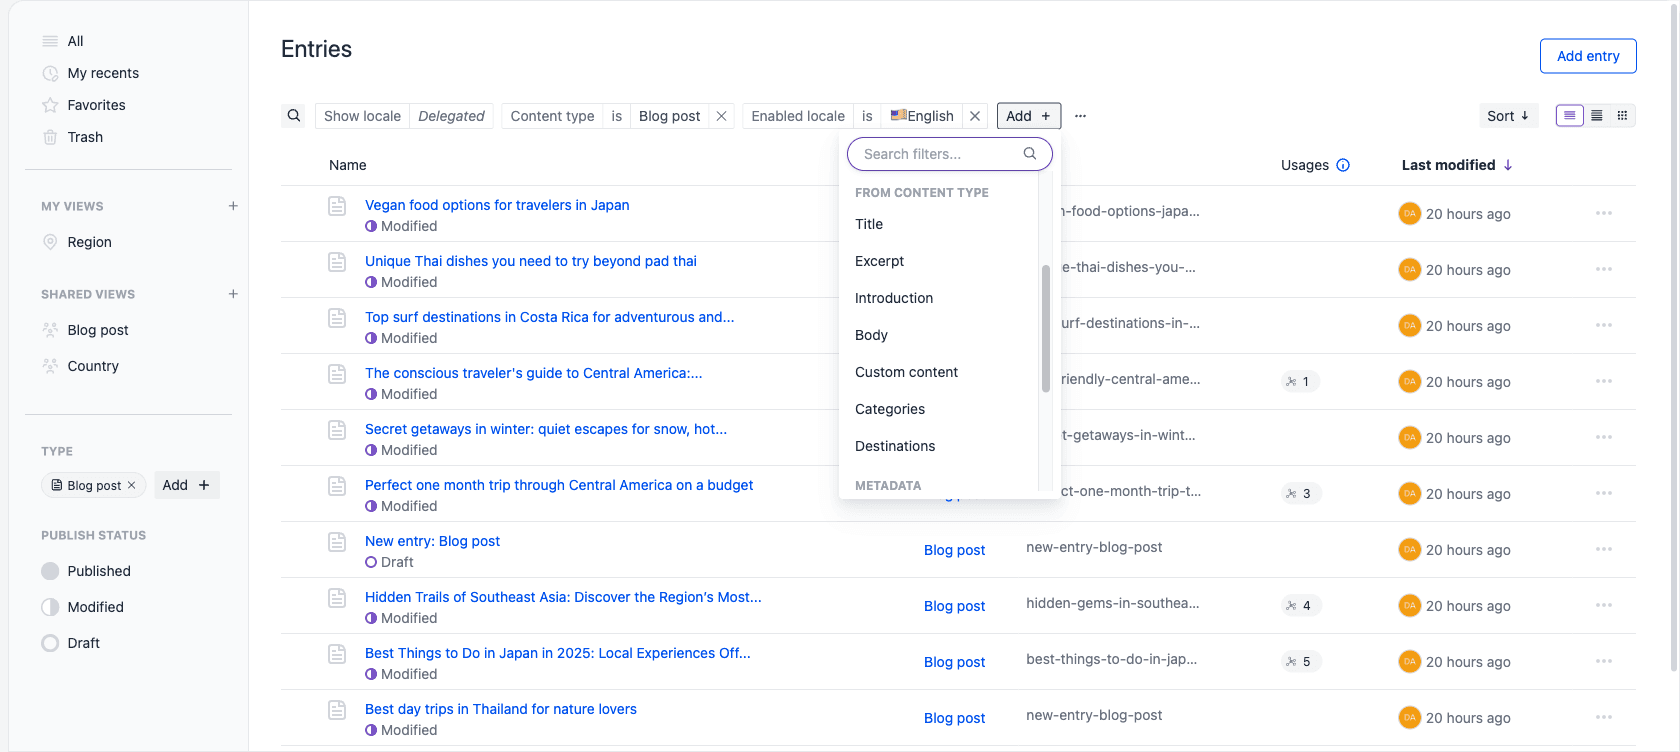The image size is (1680, 752).
Task: Switch to the grid view
Action: click(1623, 116)
